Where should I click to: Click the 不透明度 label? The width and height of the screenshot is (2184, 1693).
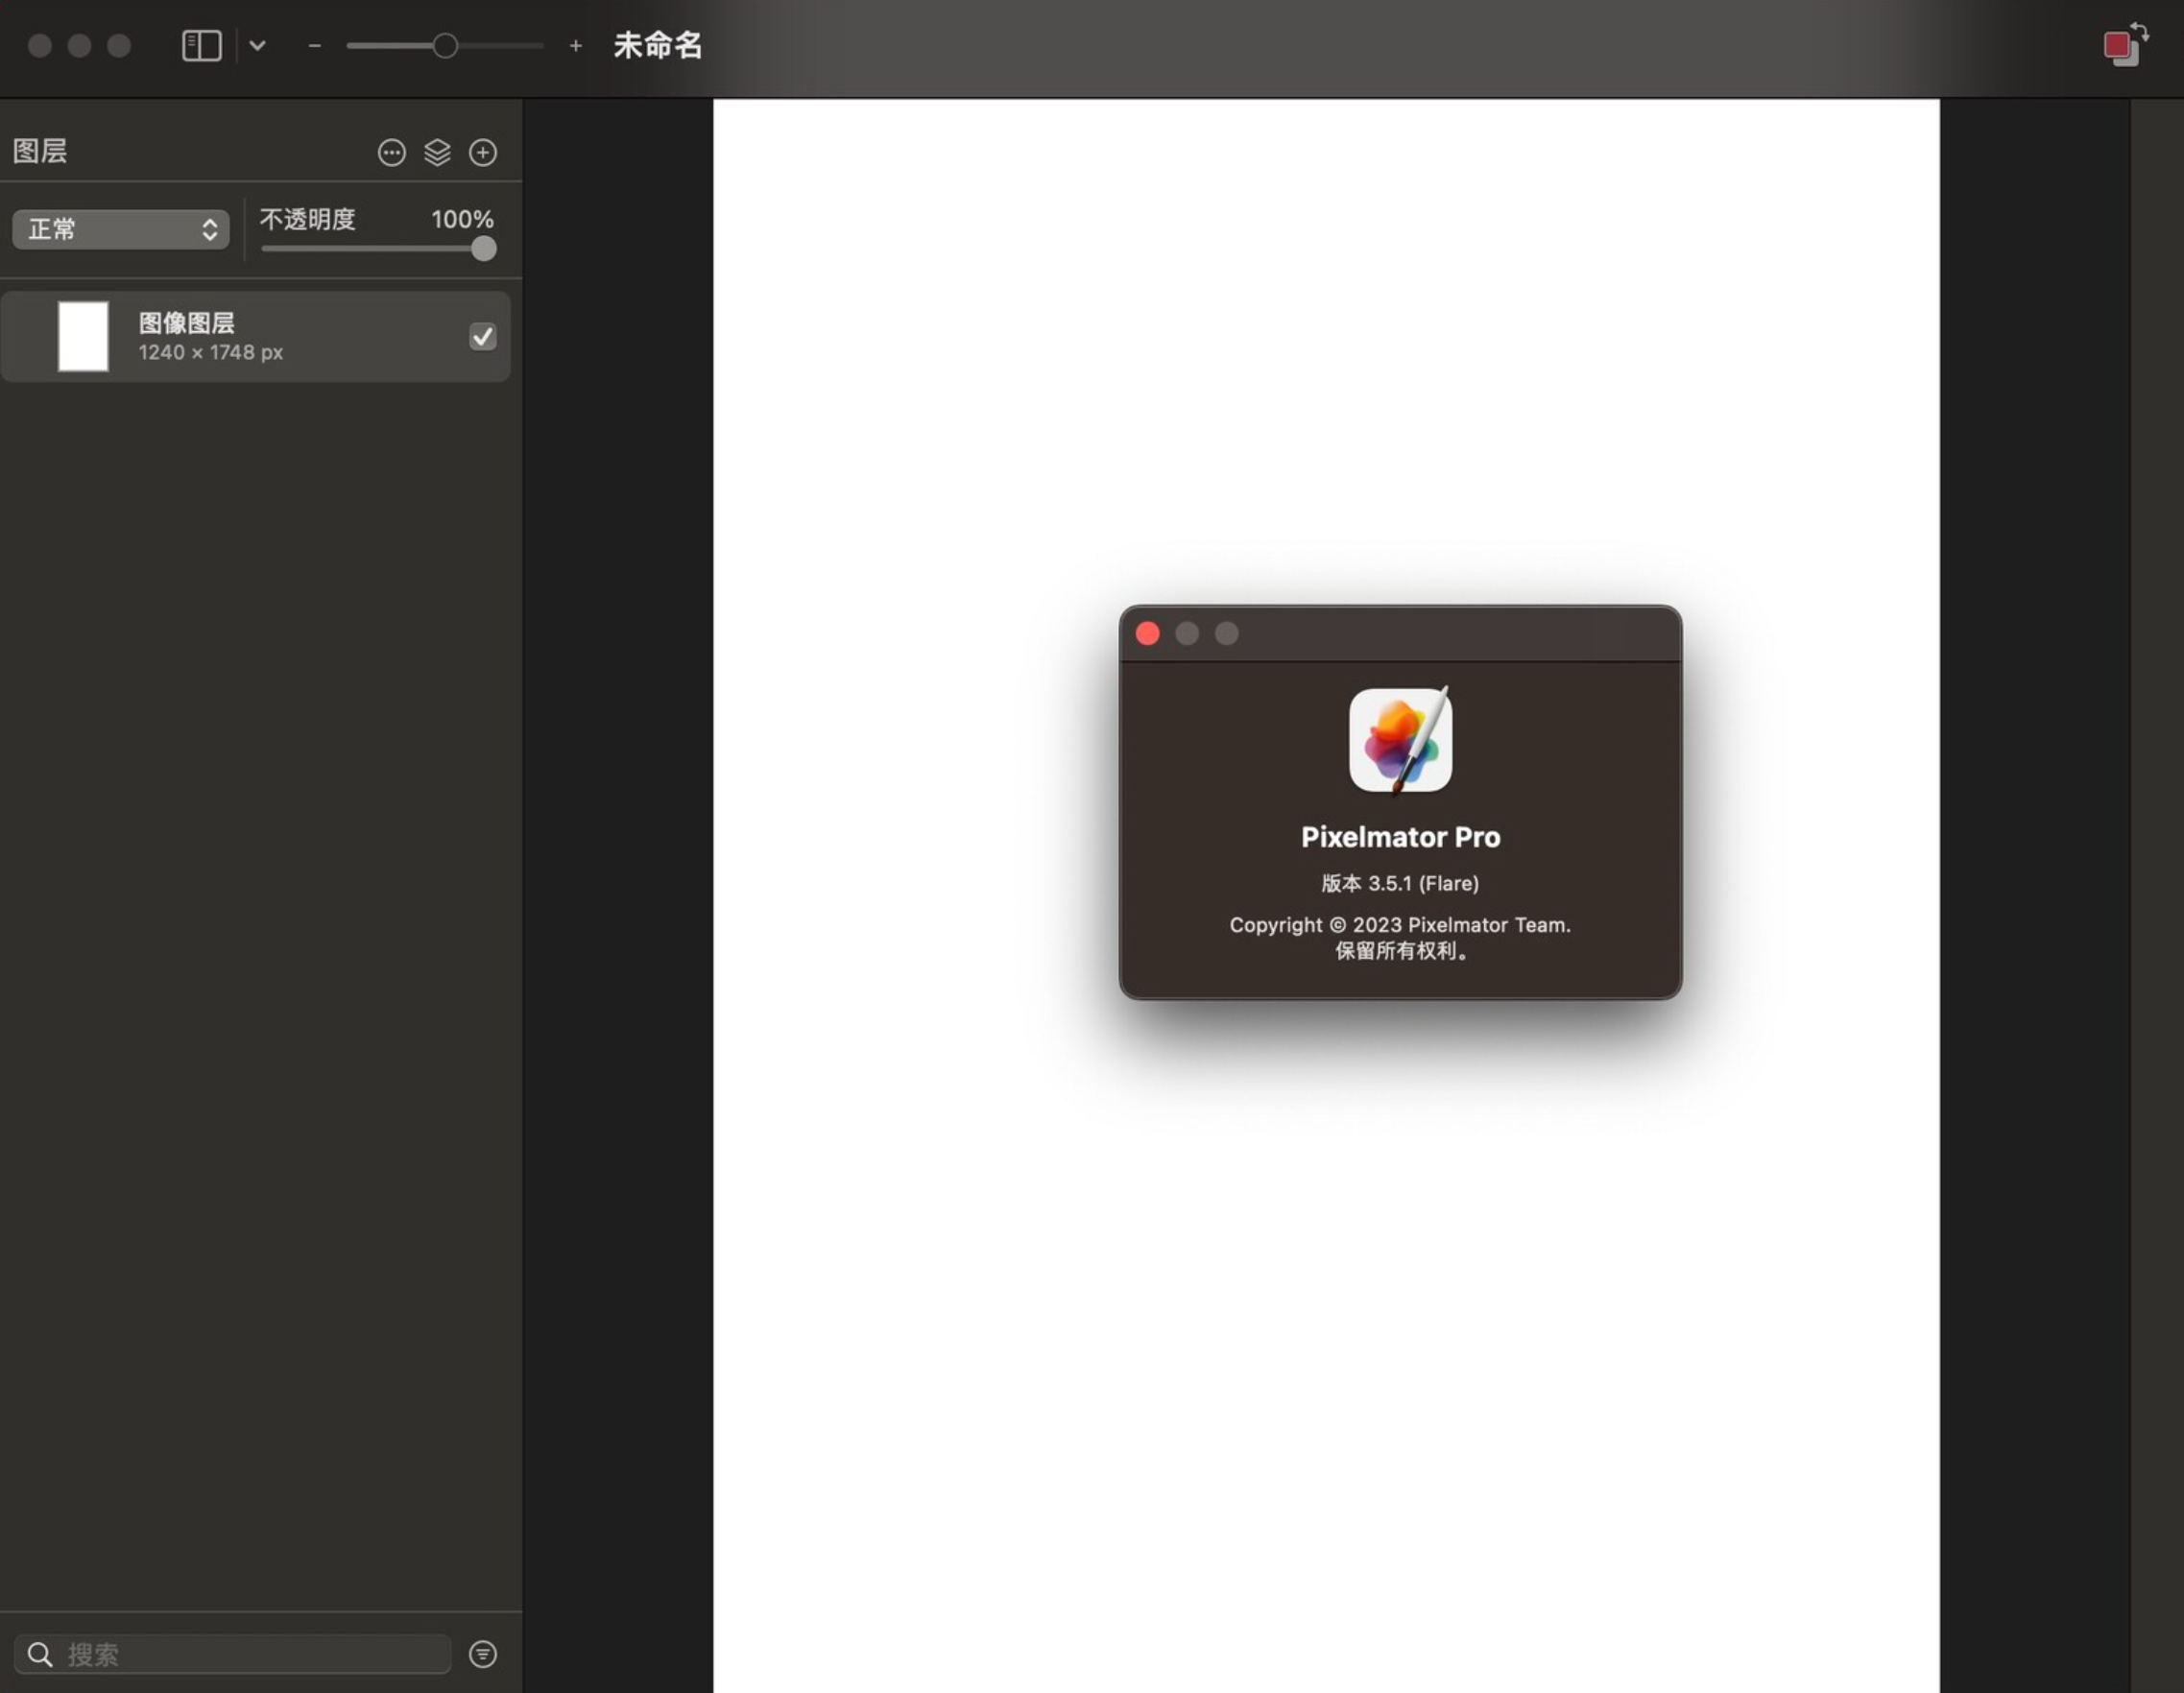tap(308, 219)
